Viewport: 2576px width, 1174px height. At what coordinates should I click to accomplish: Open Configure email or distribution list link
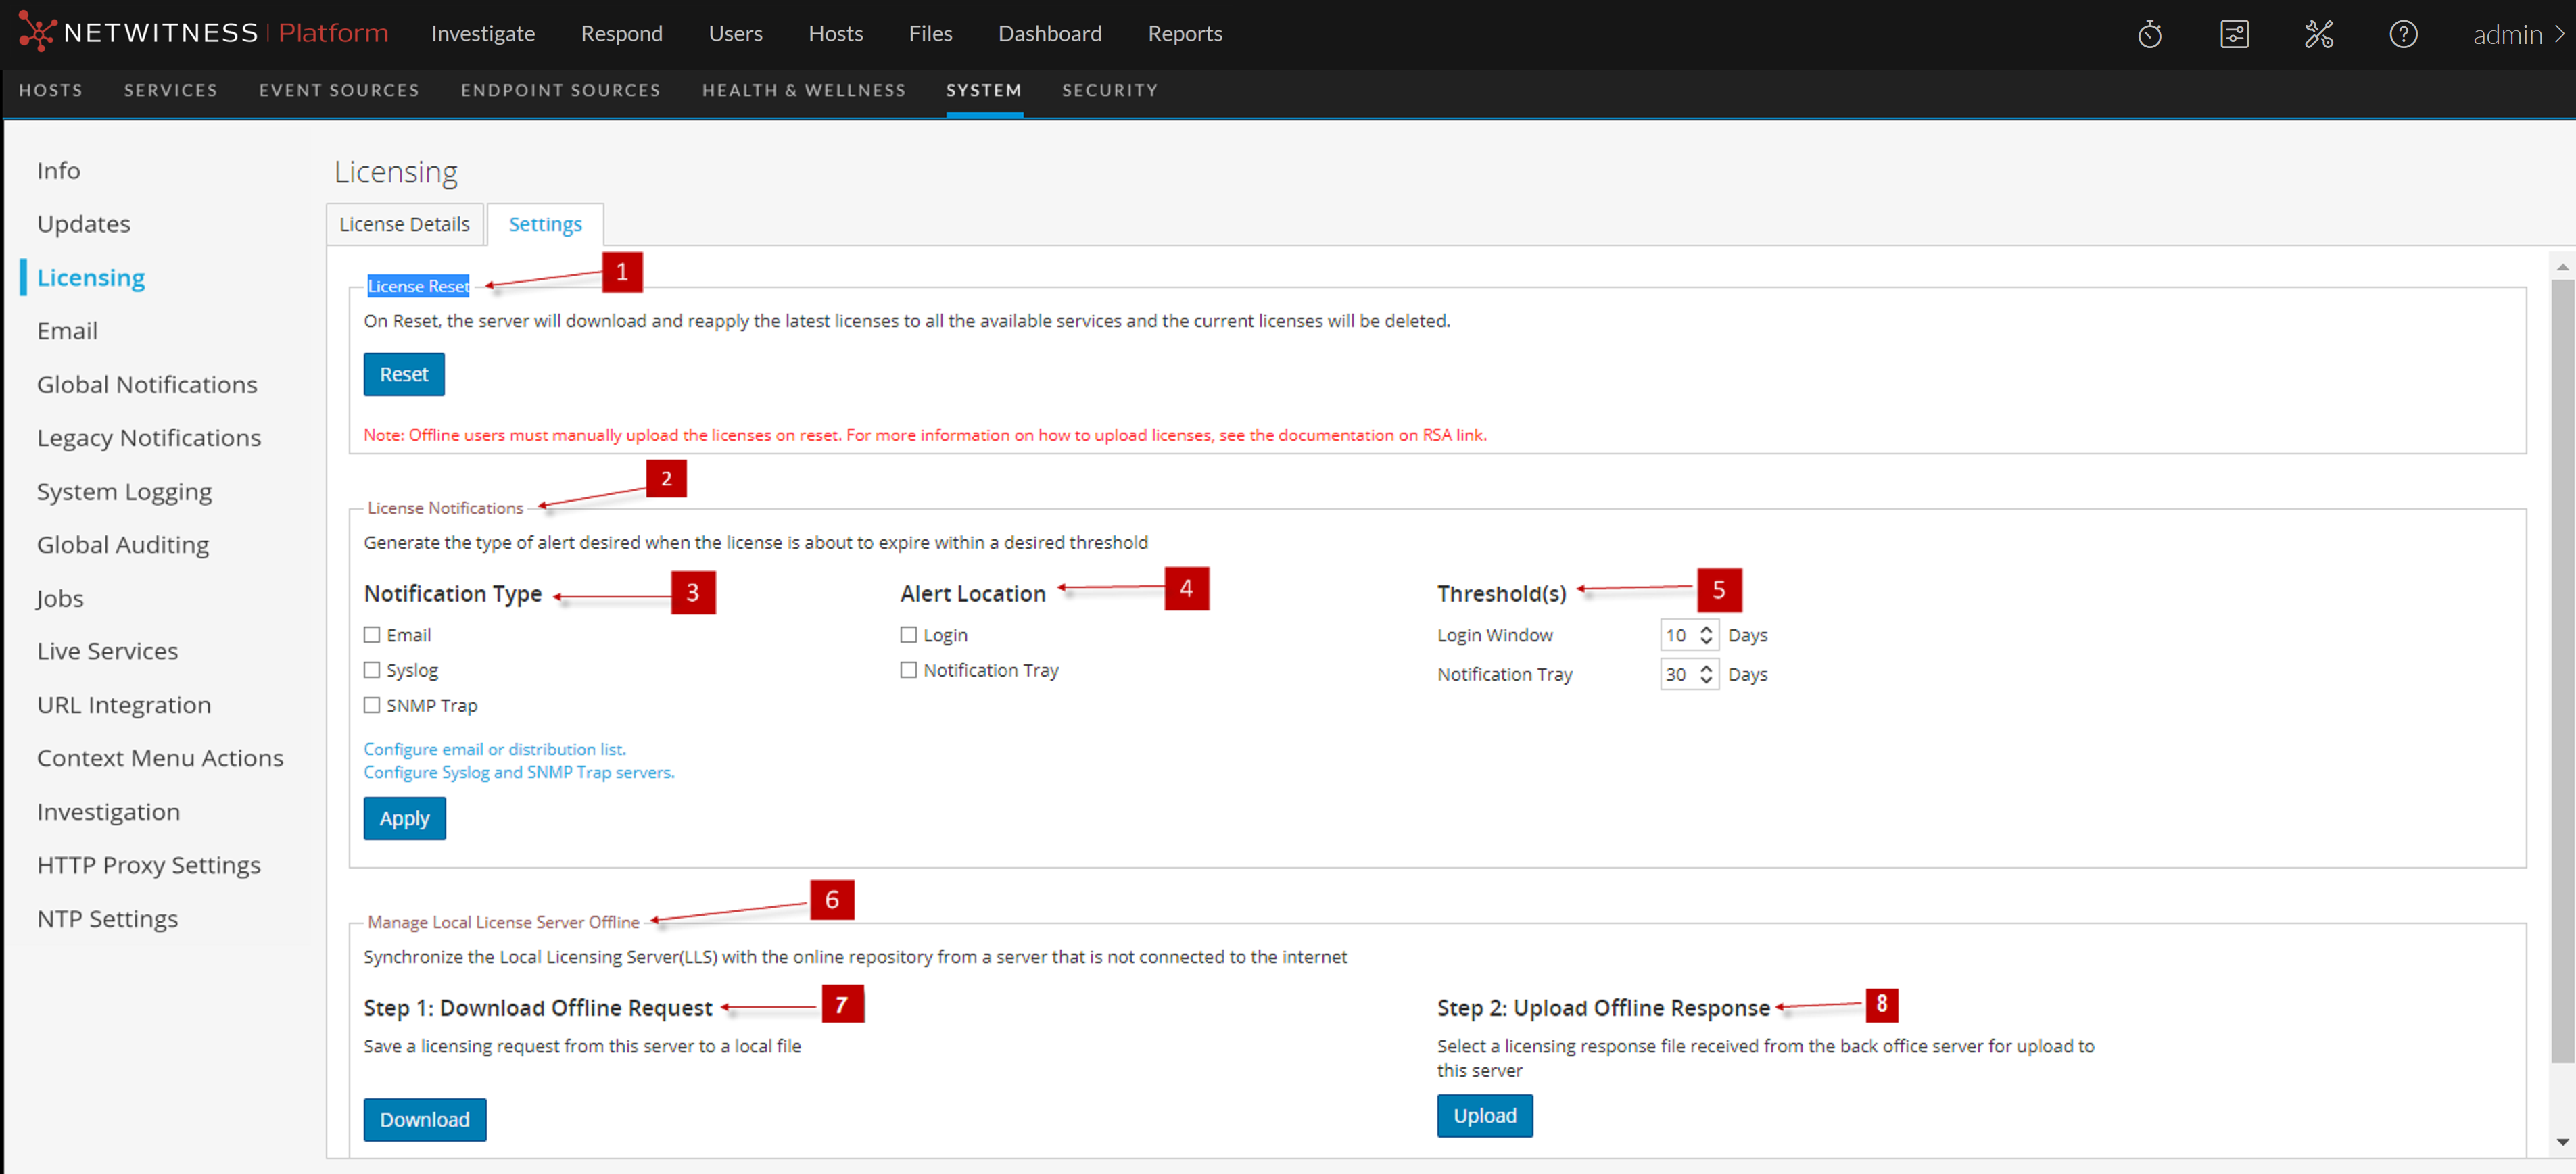[494, 749]
